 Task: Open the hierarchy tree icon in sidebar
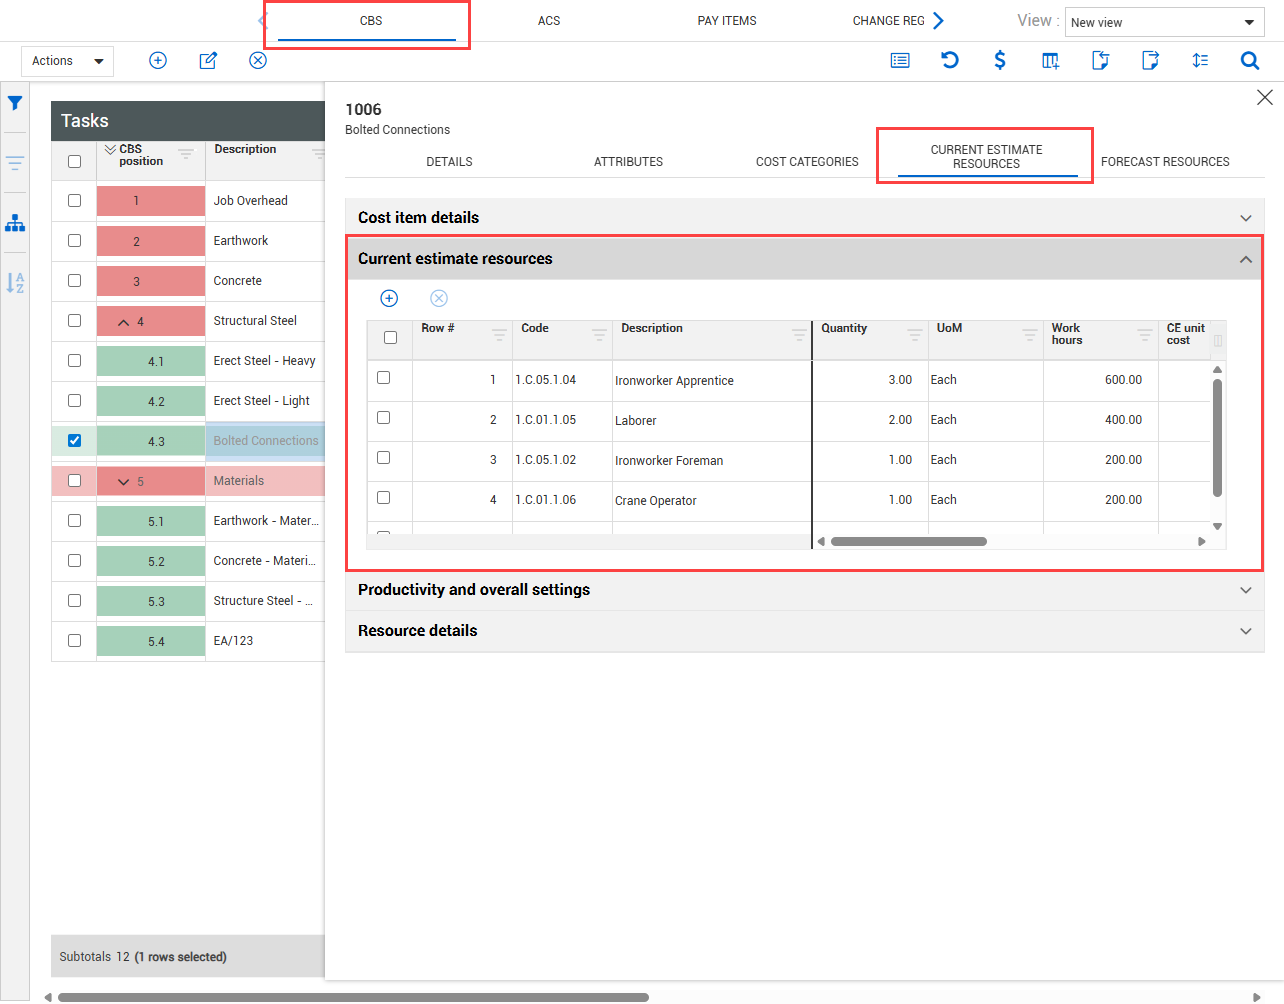pyautogui.click(x=15, y=223)
